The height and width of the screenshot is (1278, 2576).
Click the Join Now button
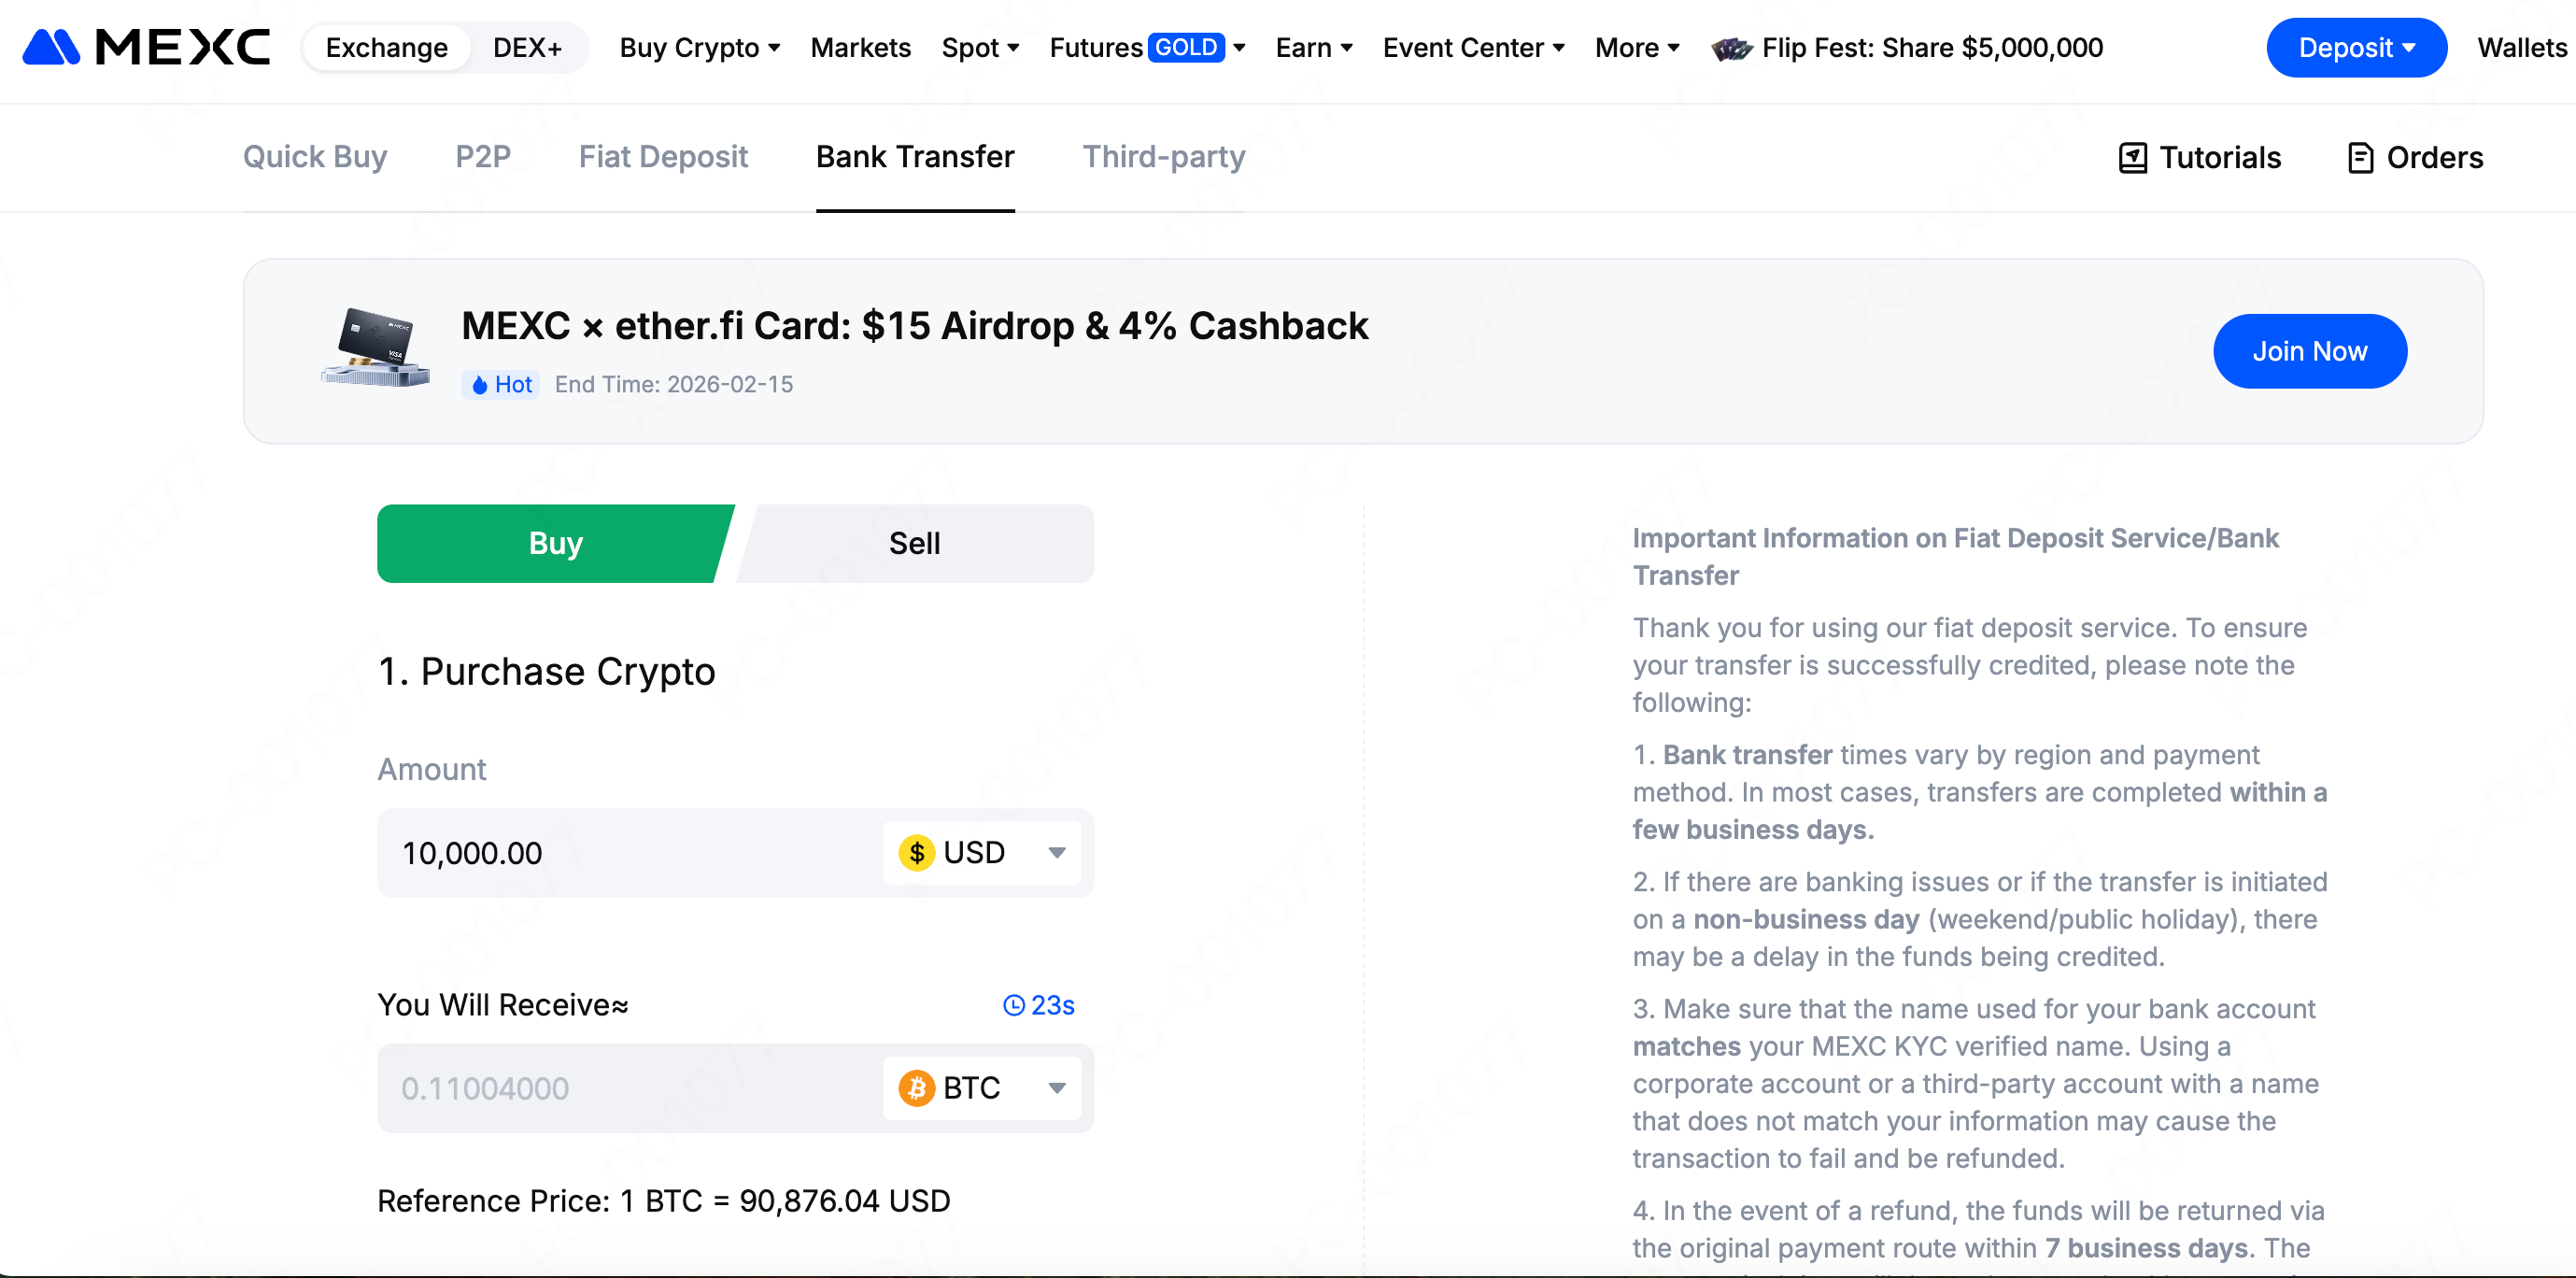click(x=2309, y=351)
